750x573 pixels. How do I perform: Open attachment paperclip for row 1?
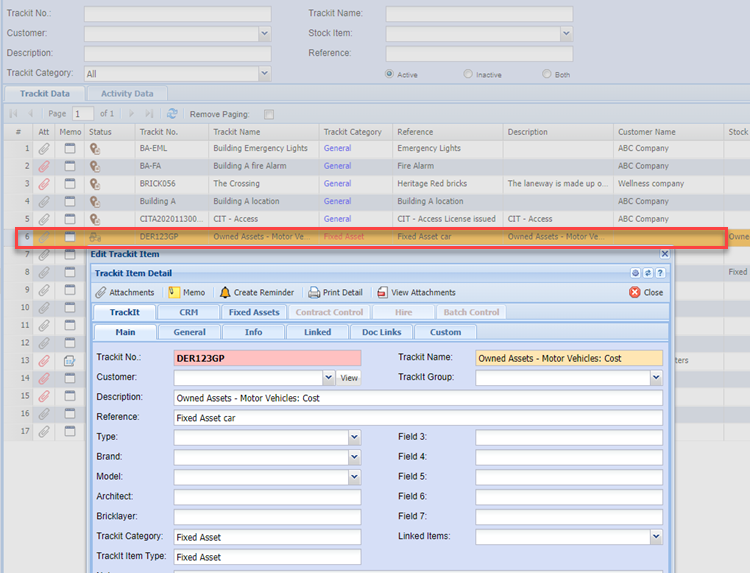43,149
